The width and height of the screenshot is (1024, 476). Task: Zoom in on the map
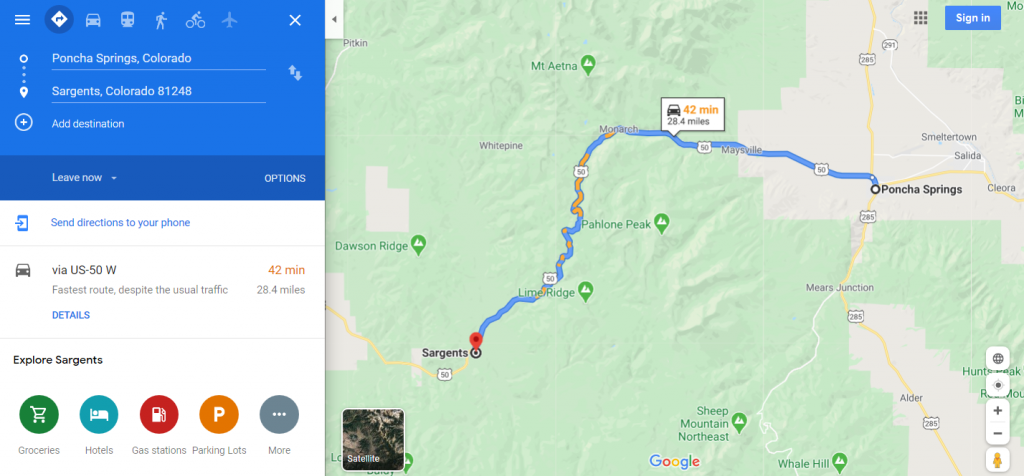coord(997,411)
